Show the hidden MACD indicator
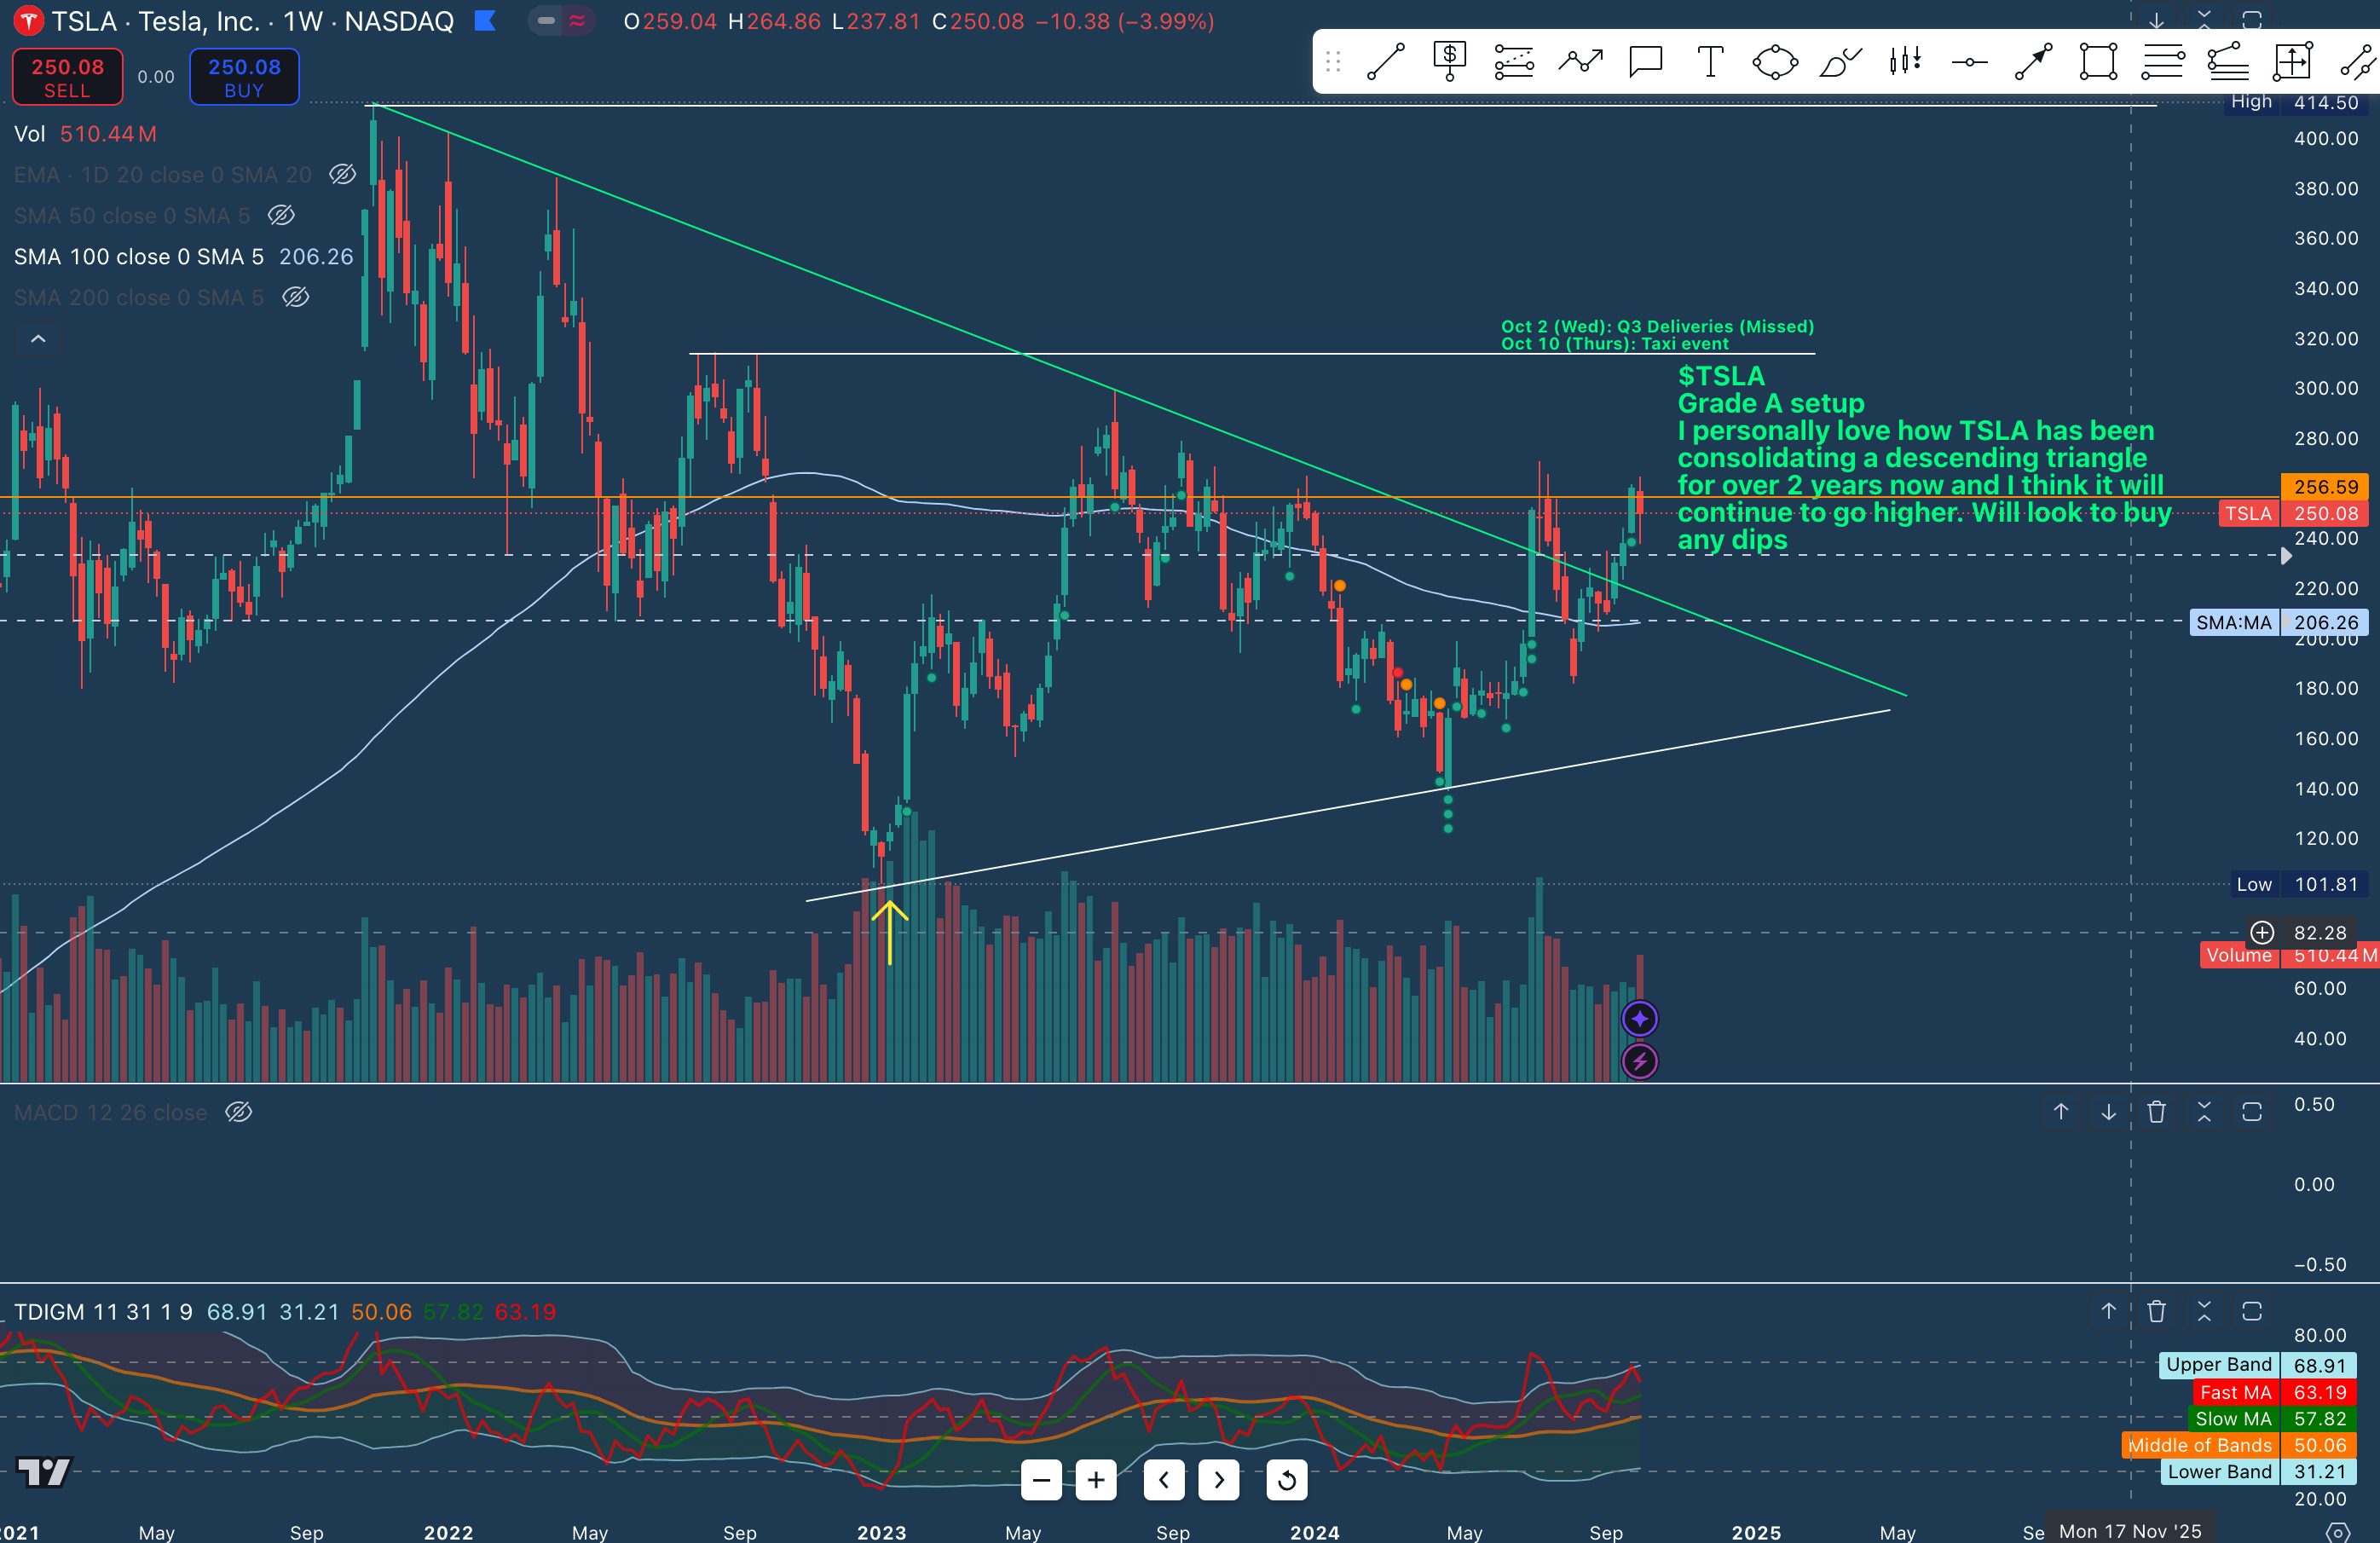Viewport: 2380px width, 1543px height. coord(238,1112)
